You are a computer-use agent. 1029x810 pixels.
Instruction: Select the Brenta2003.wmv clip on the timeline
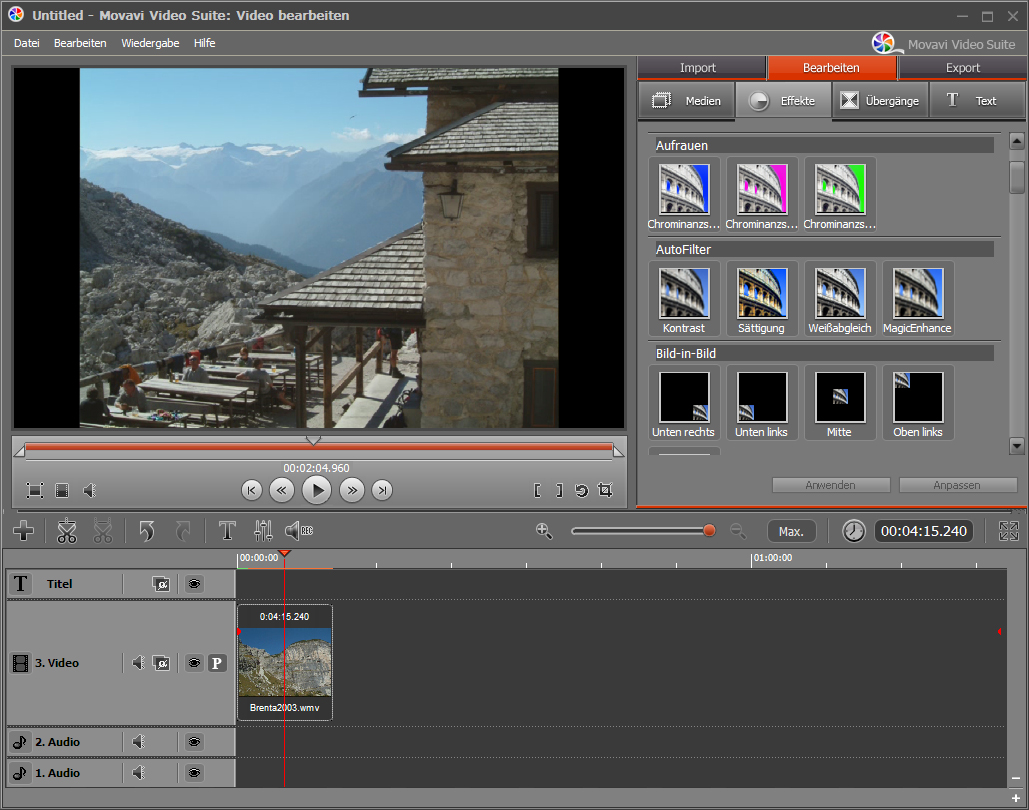pyautogui.click(x=285, y=662)
